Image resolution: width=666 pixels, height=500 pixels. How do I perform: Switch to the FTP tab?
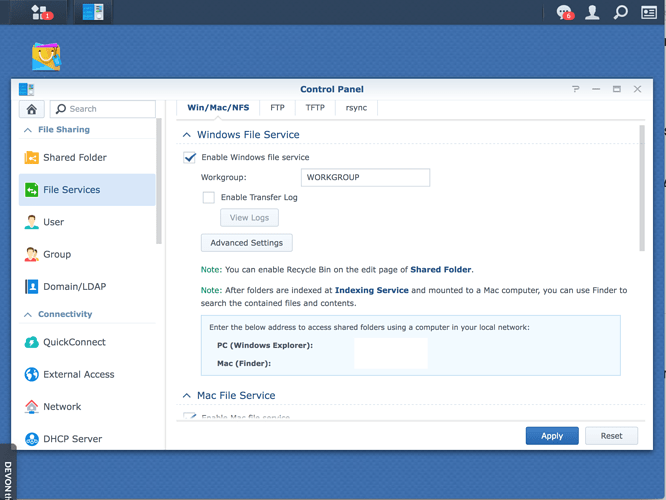pyautogui.click(x=277, y=108)
